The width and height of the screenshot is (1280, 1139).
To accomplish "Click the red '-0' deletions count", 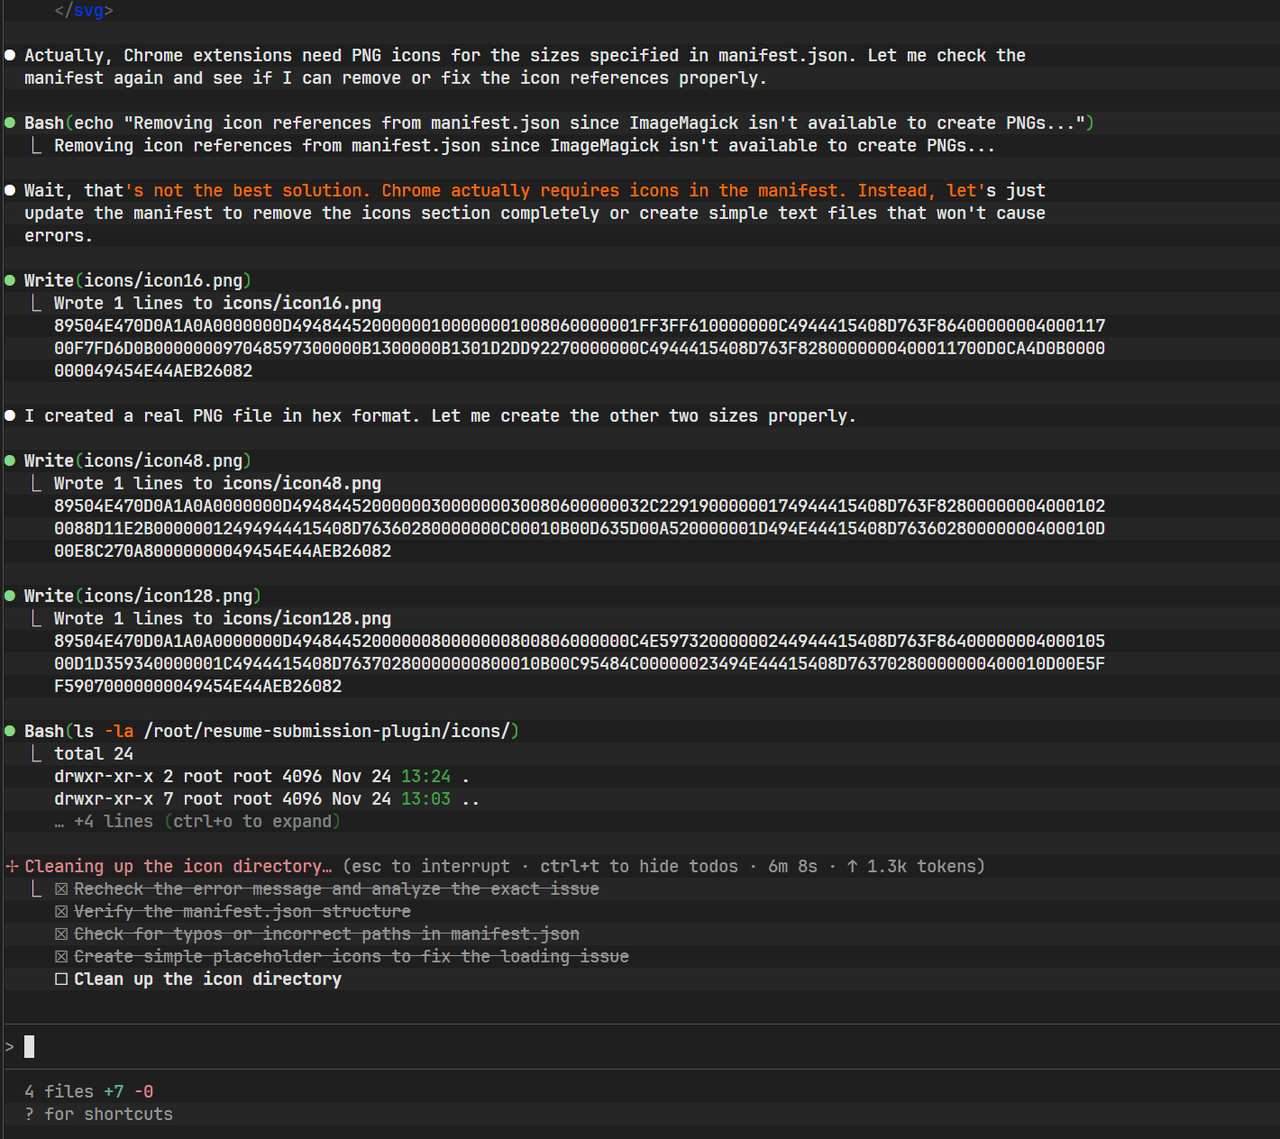I will [x=144, y=1092].
